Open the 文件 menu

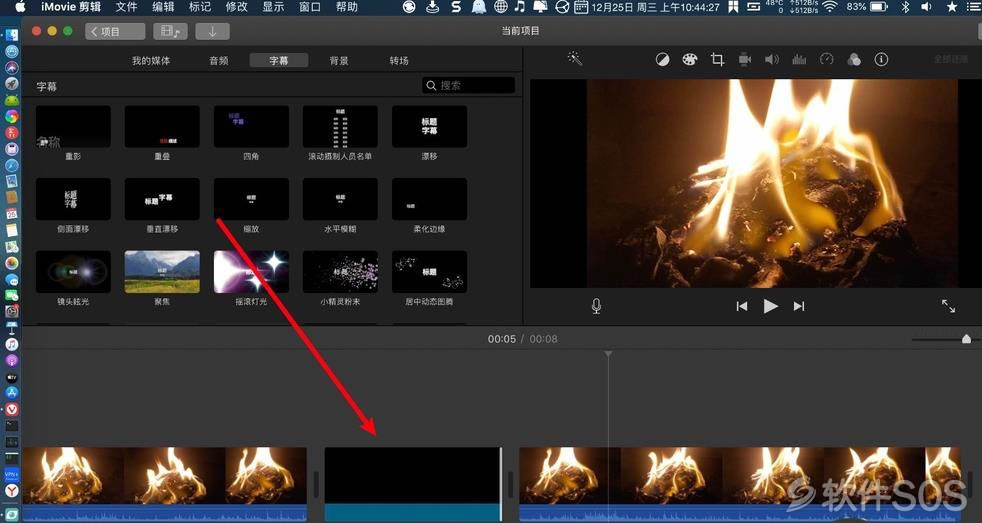point(127,7)
